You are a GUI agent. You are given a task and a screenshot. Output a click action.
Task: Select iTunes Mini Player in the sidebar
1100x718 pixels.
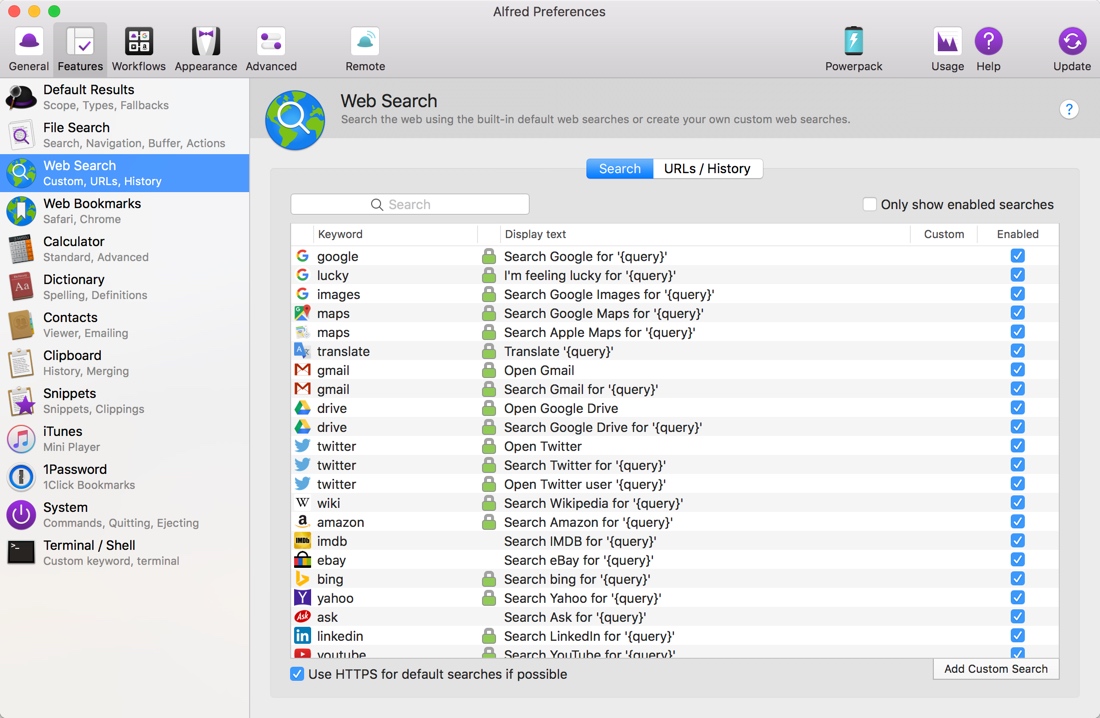tap(125, 438)
